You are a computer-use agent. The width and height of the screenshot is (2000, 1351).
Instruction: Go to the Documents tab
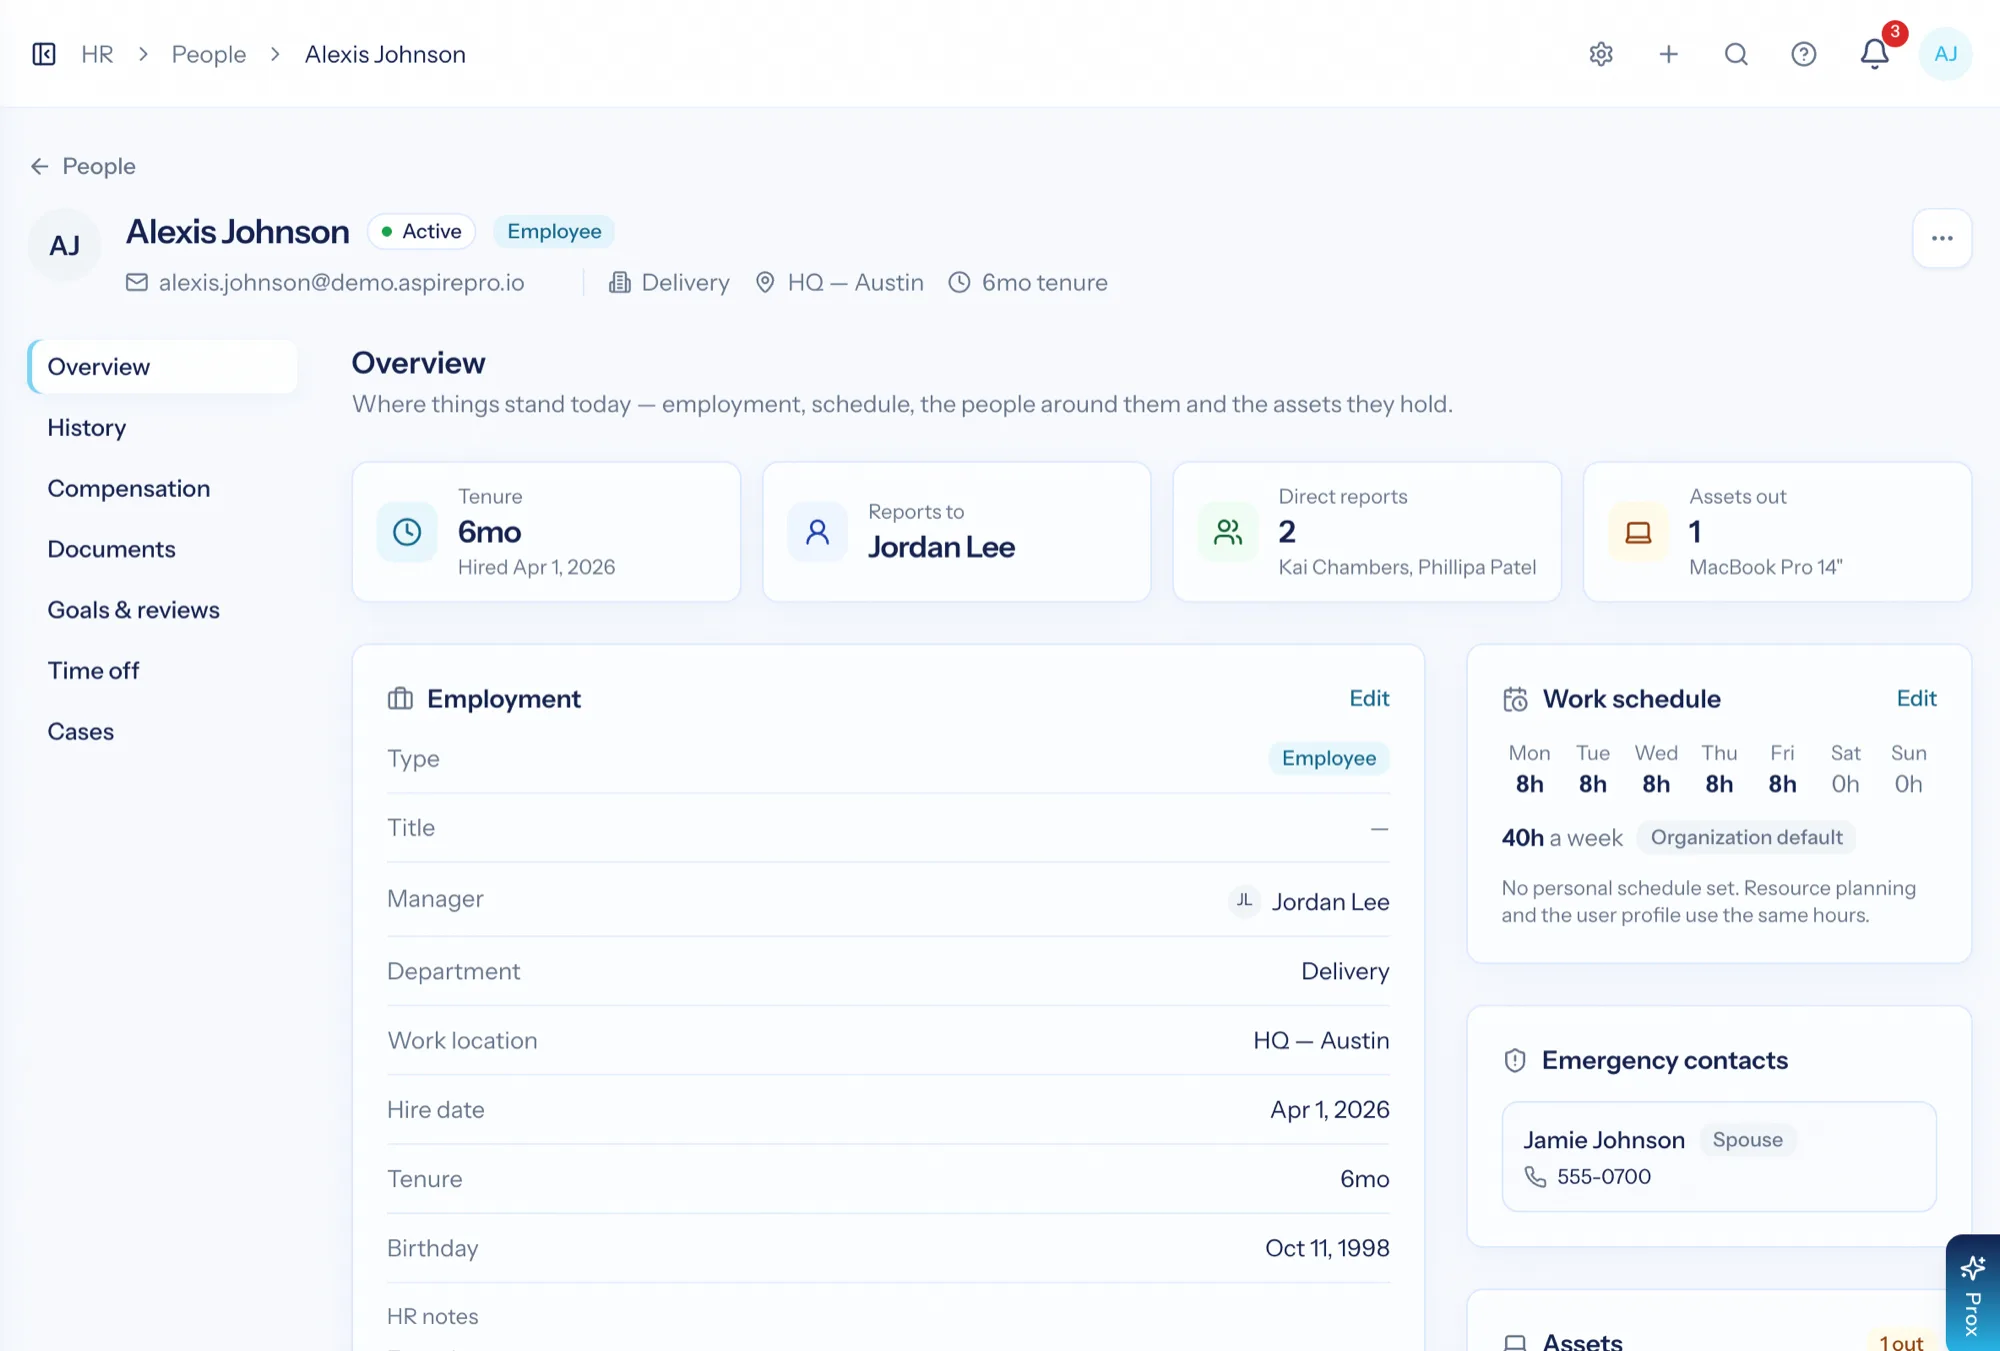163,550
